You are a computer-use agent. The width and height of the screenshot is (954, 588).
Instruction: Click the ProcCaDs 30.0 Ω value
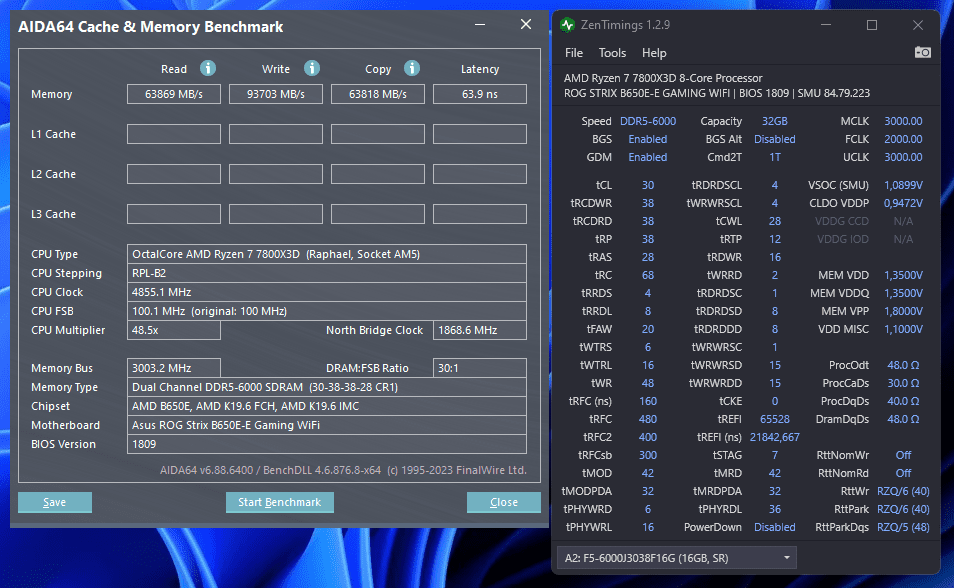(903, 383)
